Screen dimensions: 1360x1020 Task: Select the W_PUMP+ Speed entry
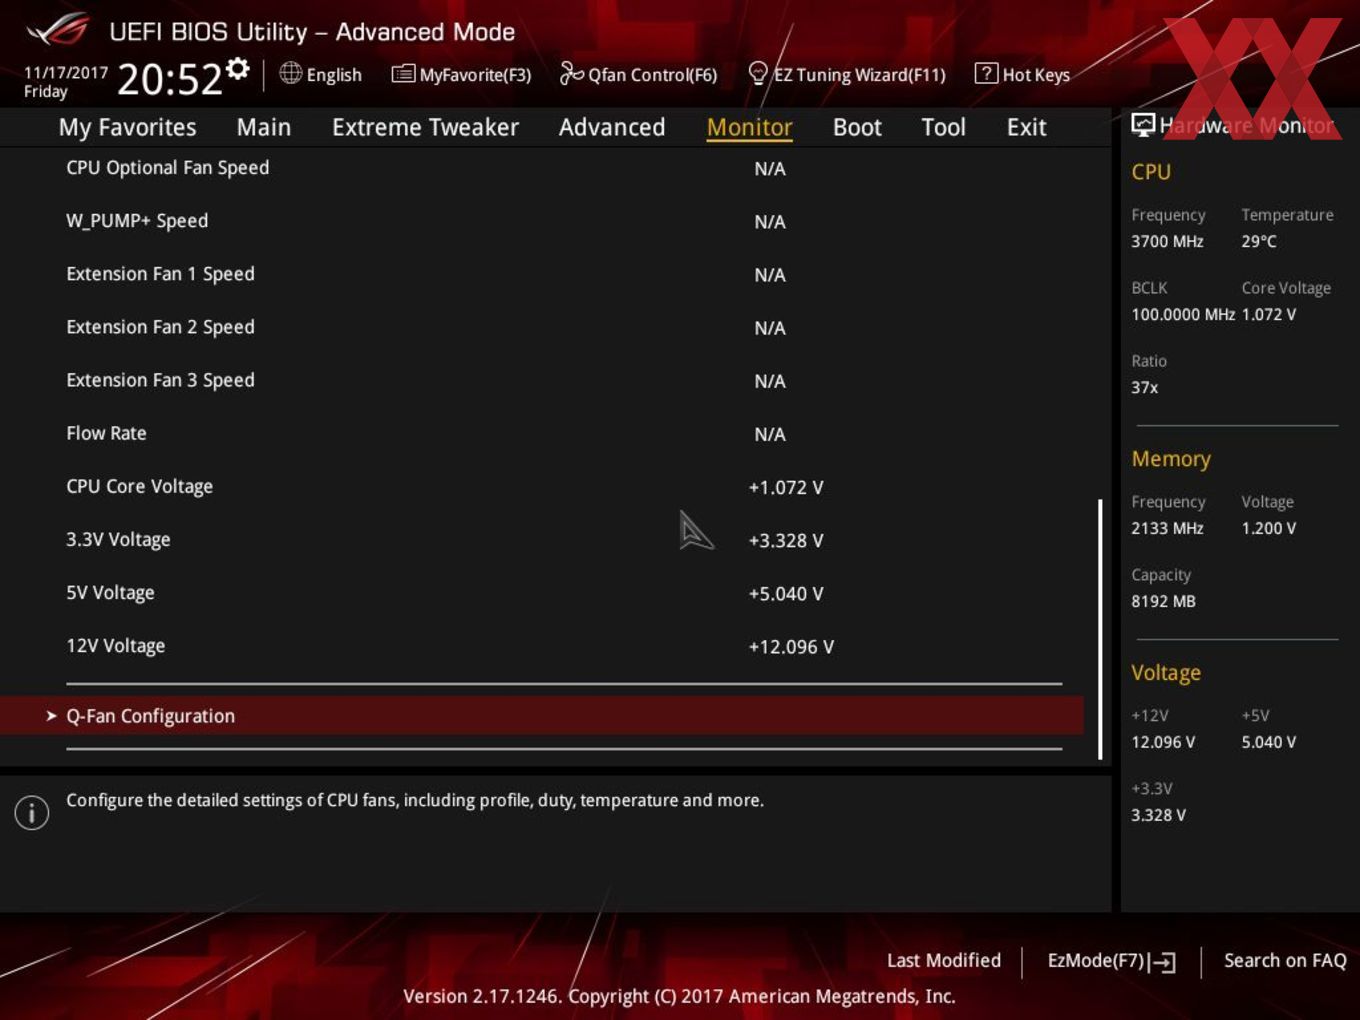pos(542,221)
